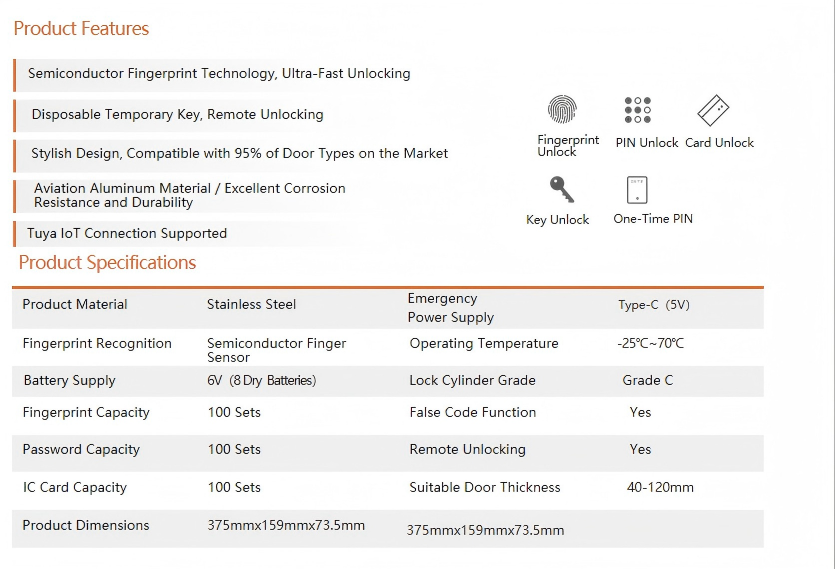Select the Product Features heading
The height and width of the screenshot is (569, 835).
[81, 29]
